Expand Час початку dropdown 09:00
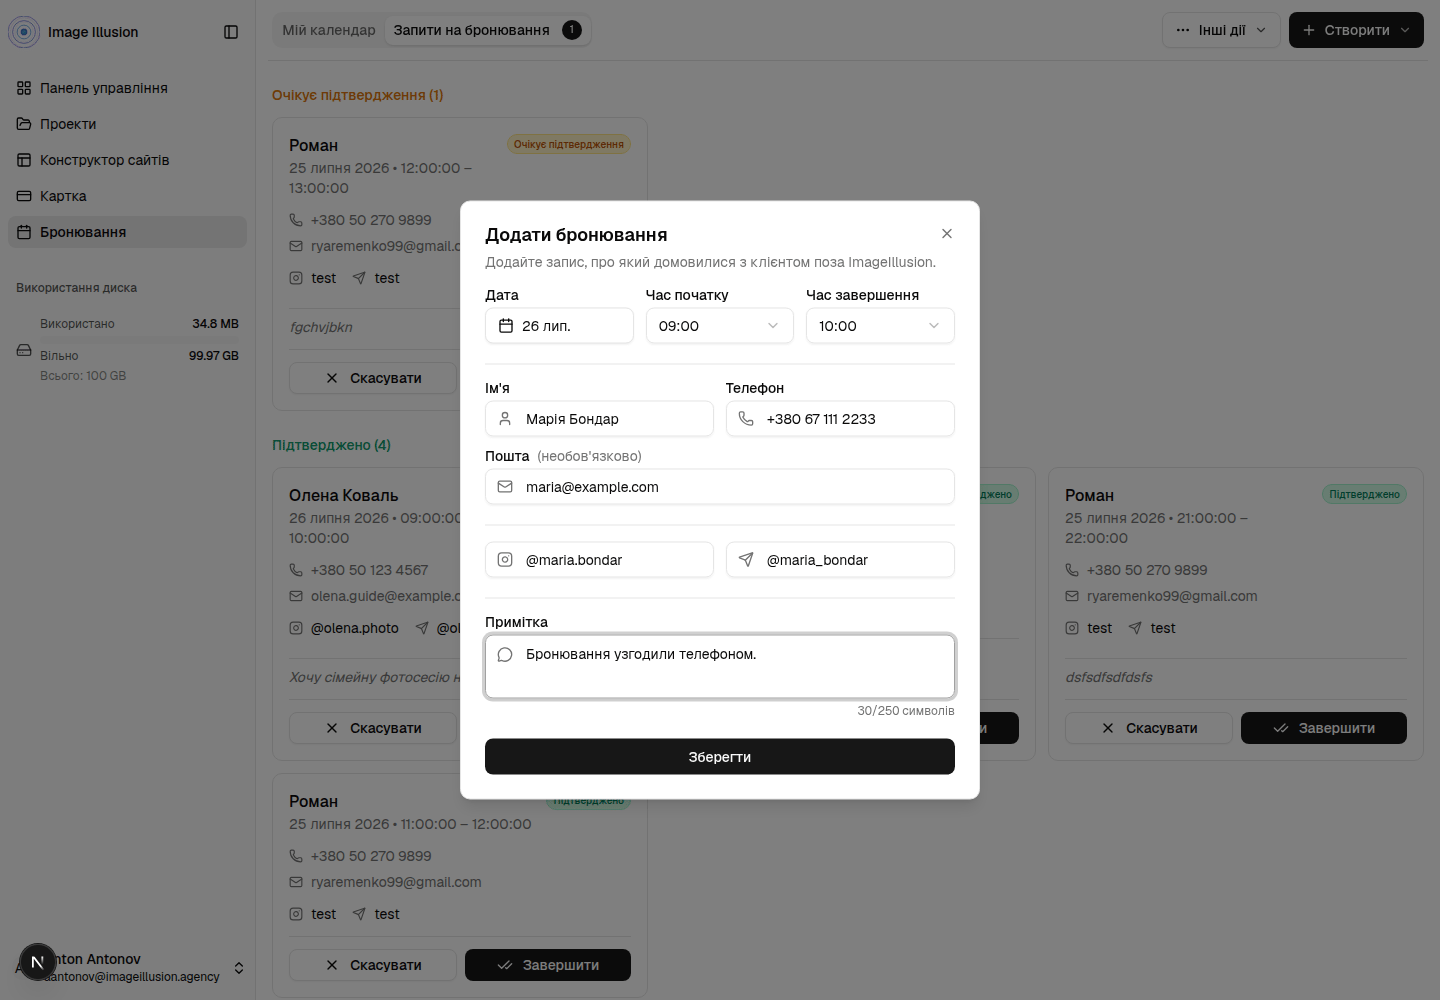 pyautogui.click(x=720, y=326)
